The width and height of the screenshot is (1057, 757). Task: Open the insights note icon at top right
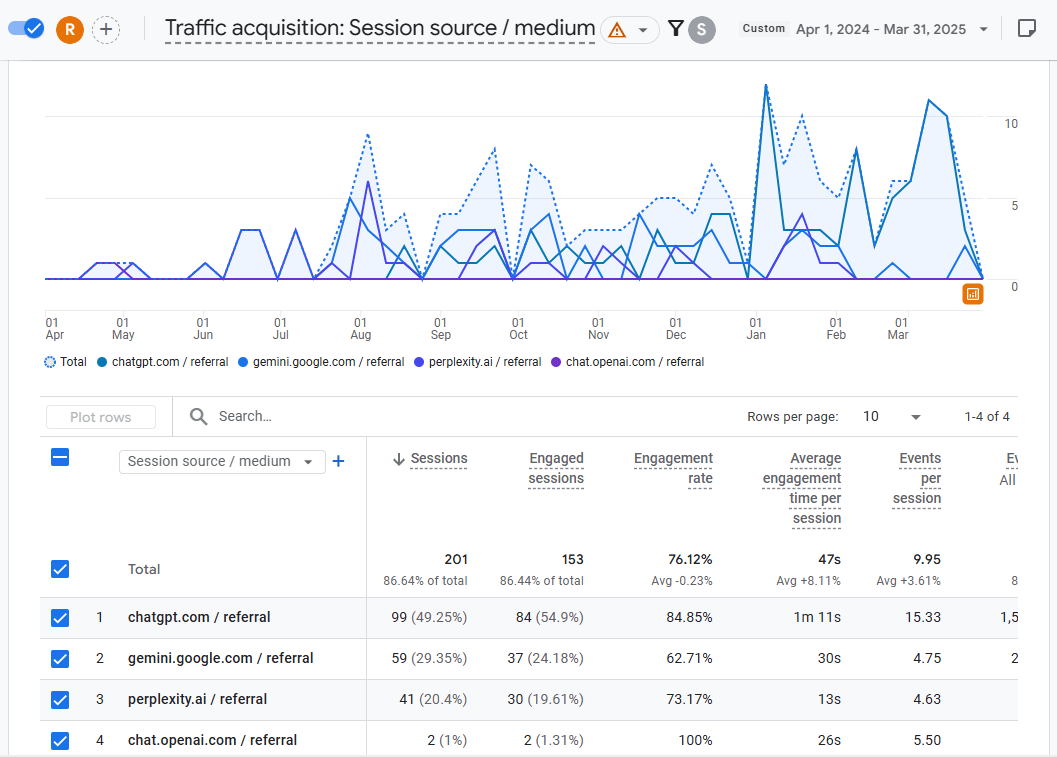tap(1026, 29)
